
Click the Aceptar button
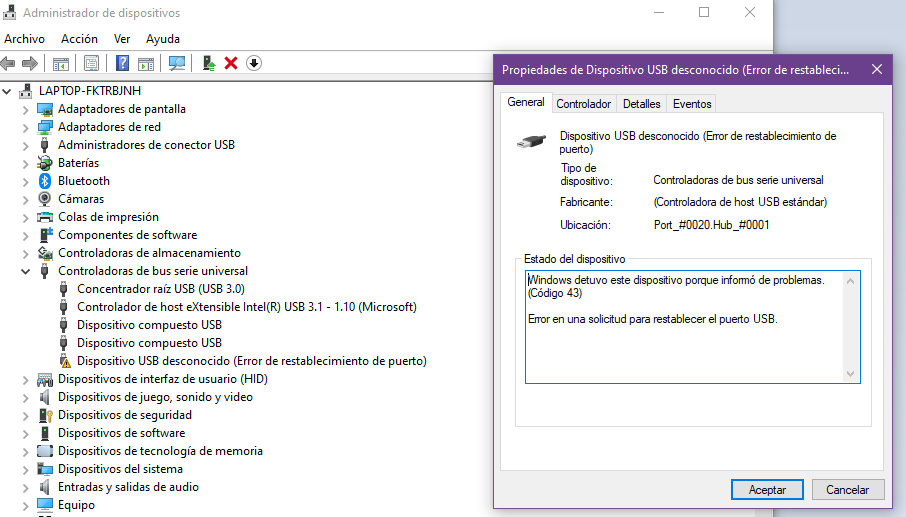(767, 490)
